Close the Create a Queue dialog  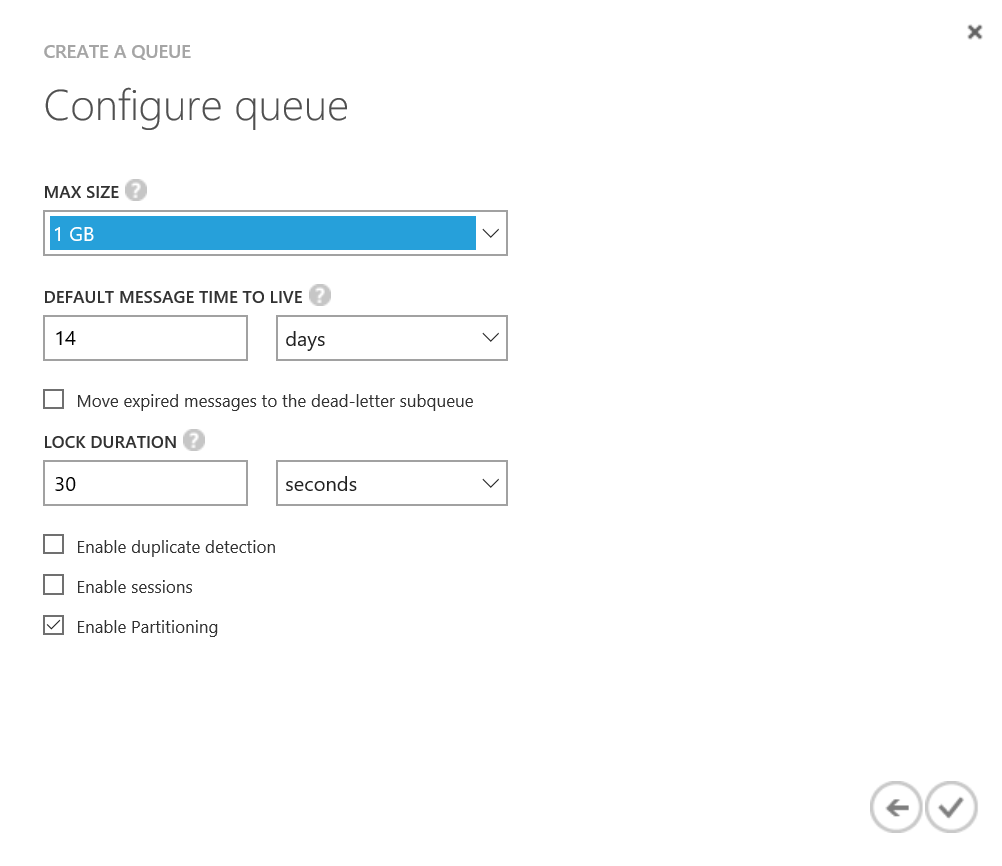coord(974,32)
